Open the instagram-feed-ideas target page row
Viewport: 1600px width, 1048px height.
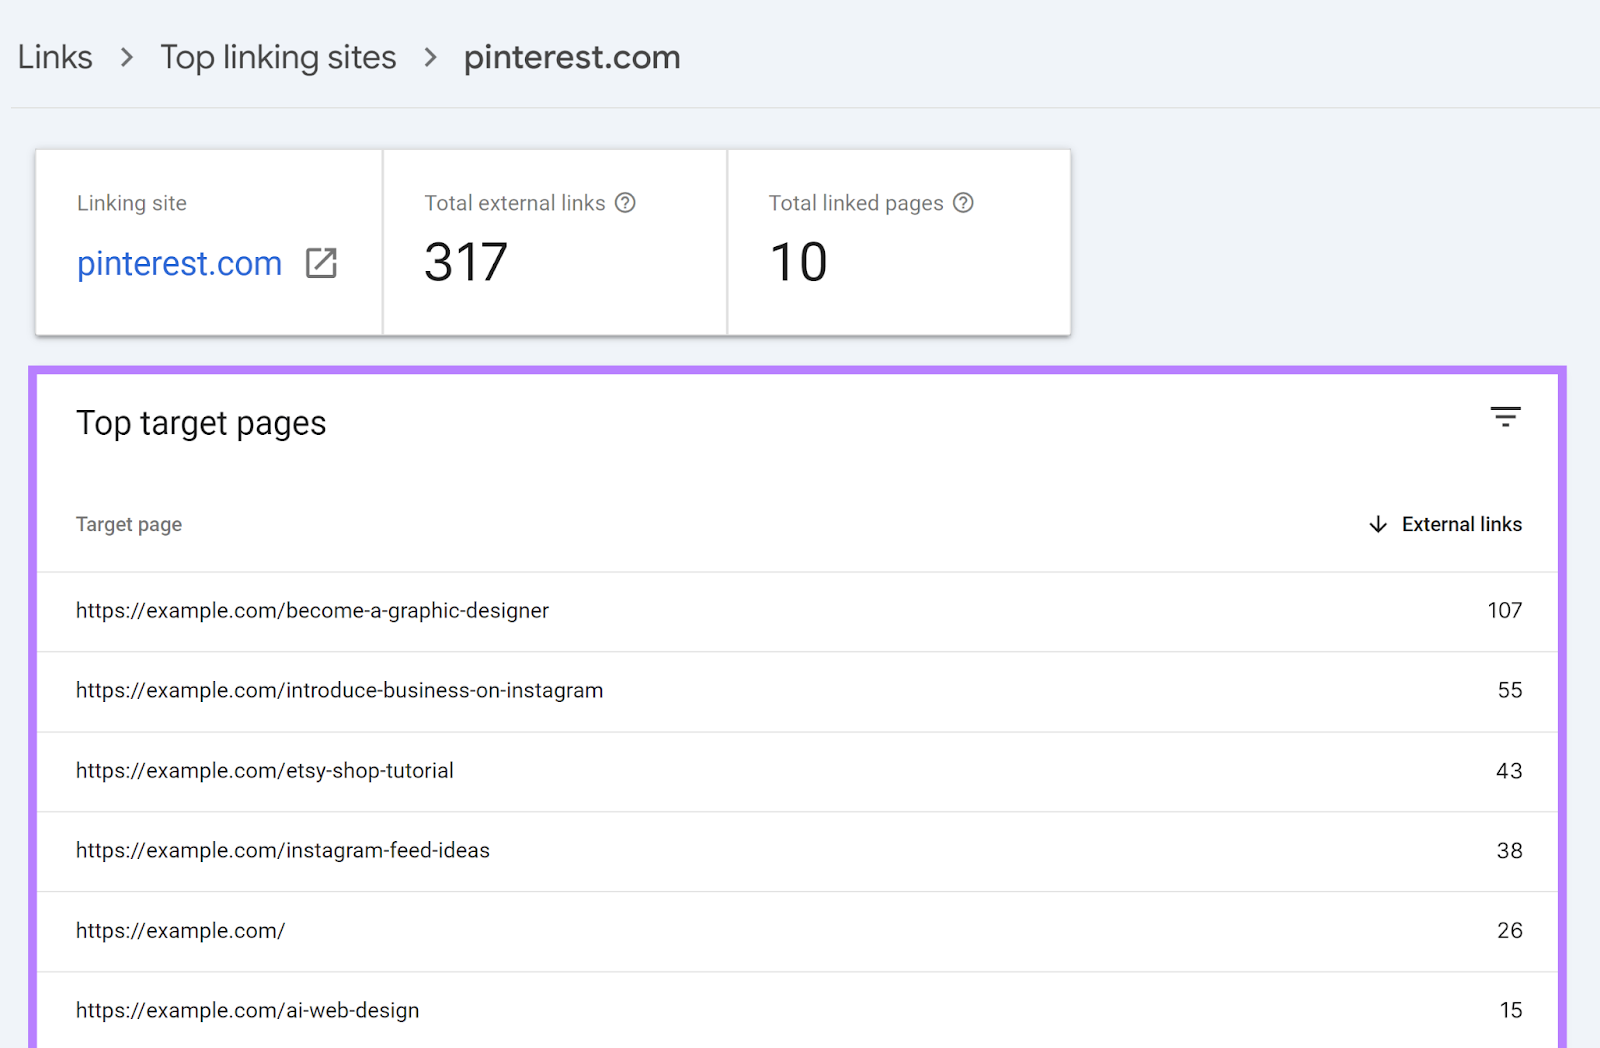tap(283, 851)
